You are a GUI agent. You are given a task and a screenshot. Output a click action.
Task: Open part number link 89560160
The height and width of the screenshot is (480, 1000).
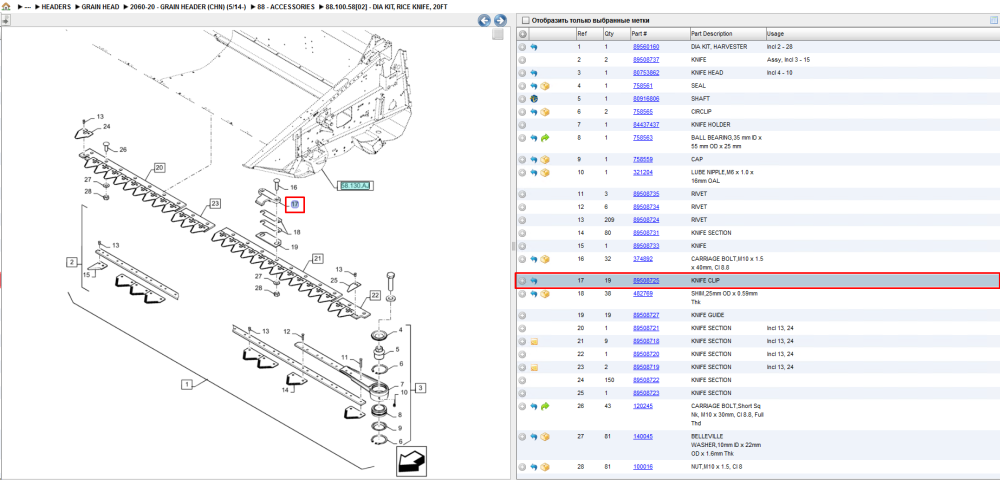tap(645, 47)
